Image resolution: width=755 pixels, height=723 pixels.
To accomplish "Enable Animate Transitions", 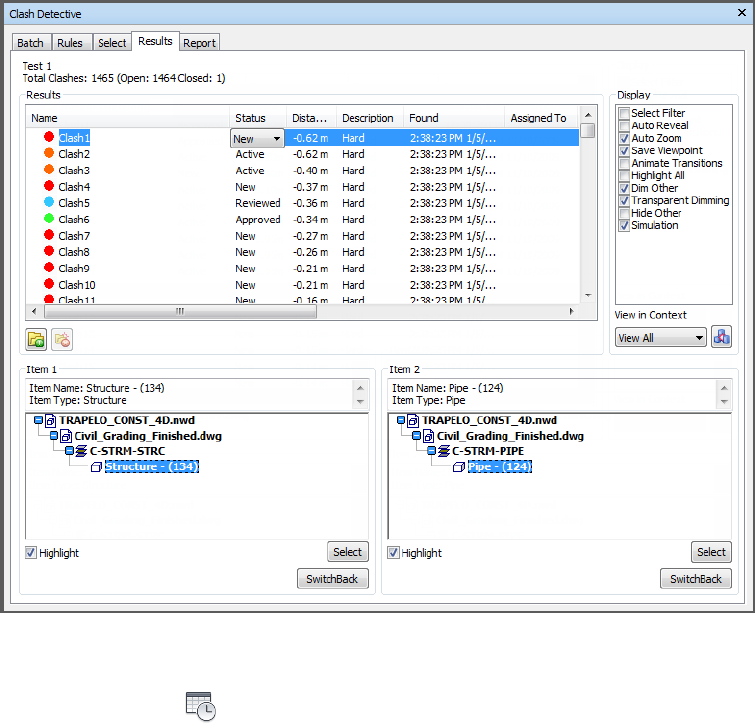I will [624, 163].
